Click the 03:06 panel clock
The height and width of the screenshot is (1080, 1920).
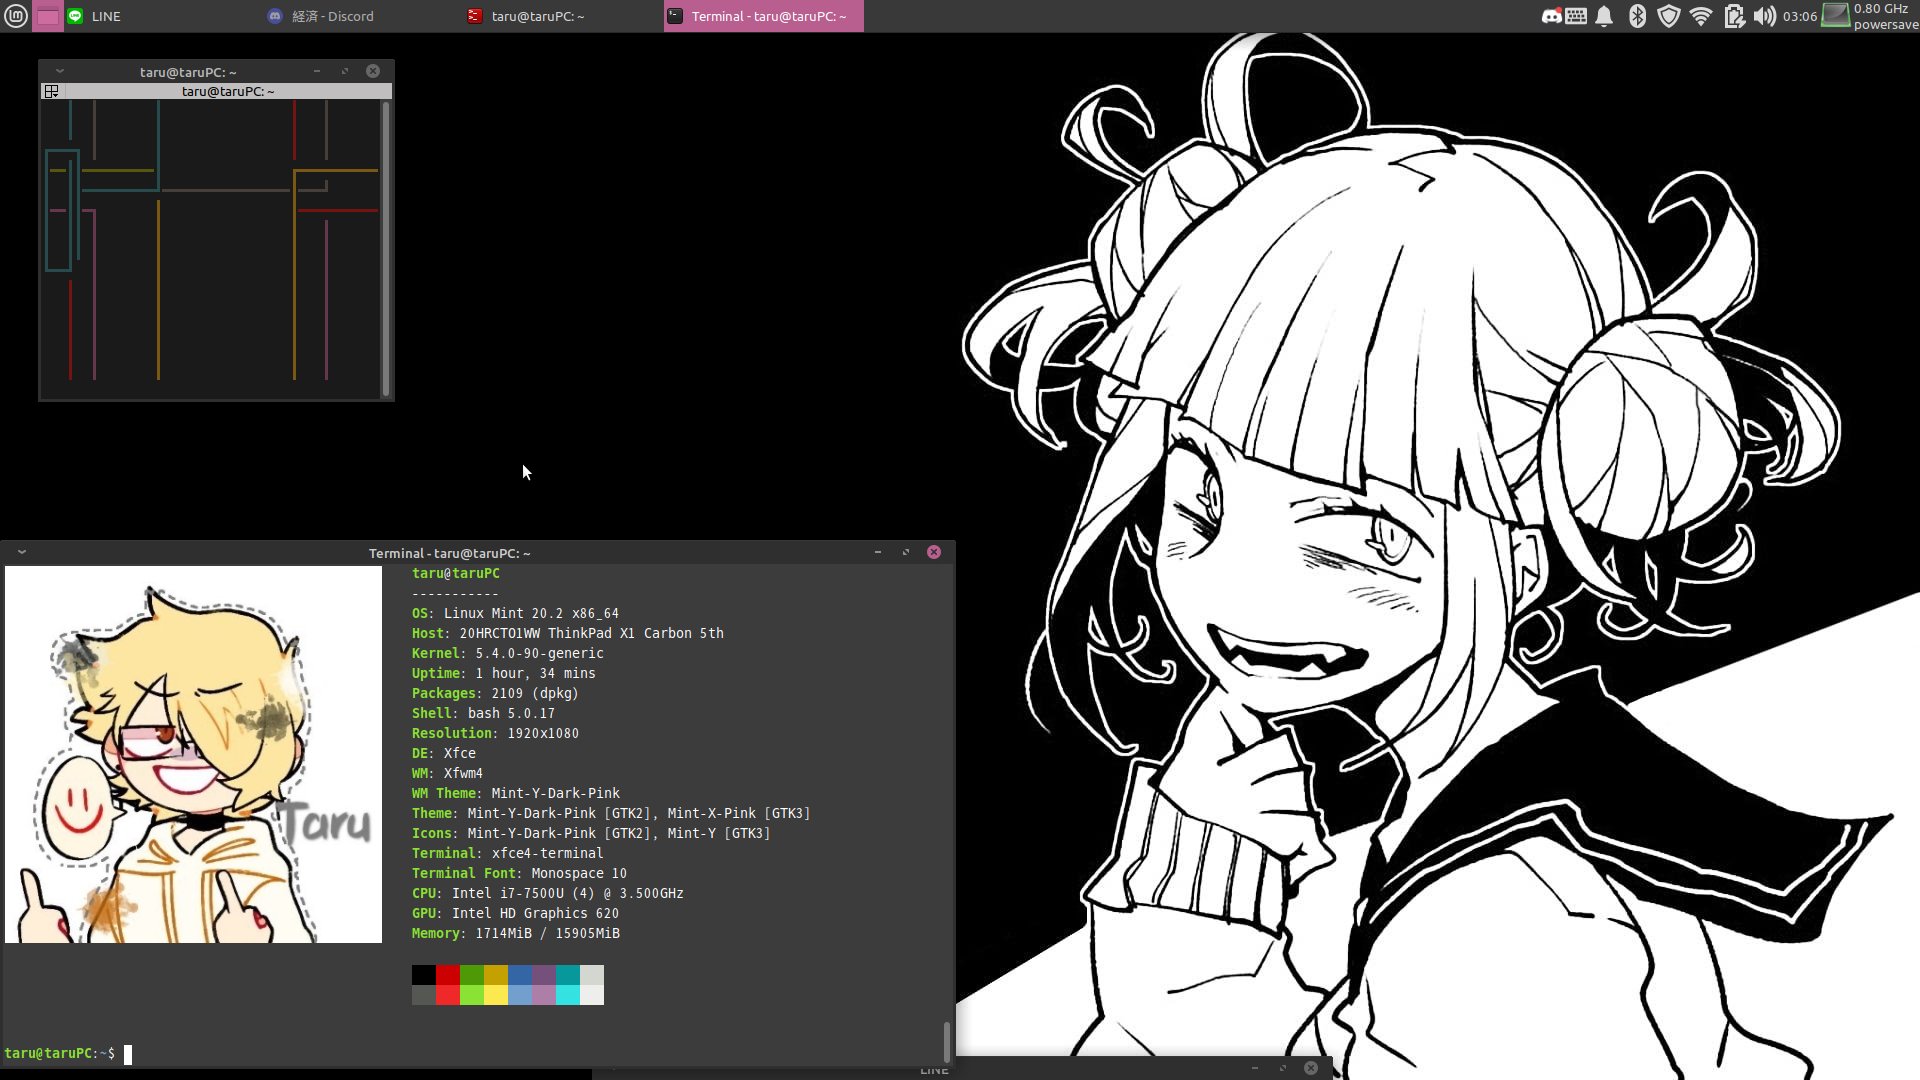pos(1799,16)
